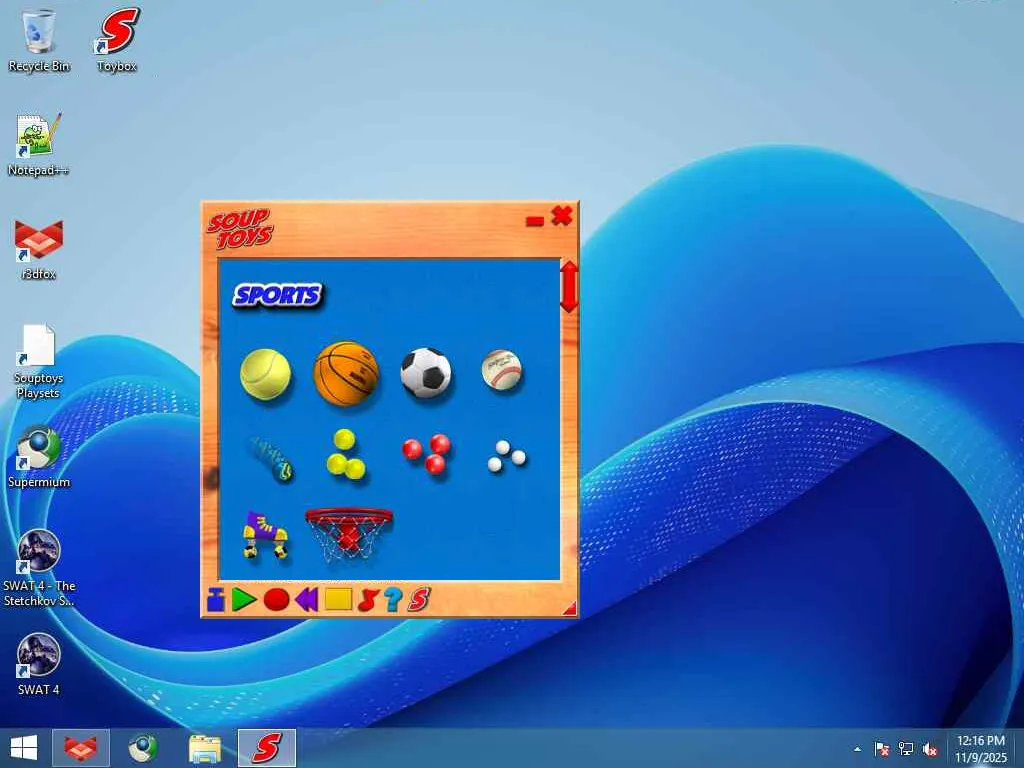1024x768 pixels.
Task: Select SWAT 4 - The Stetchkov shortcut
Action: (x=39, y=568)
